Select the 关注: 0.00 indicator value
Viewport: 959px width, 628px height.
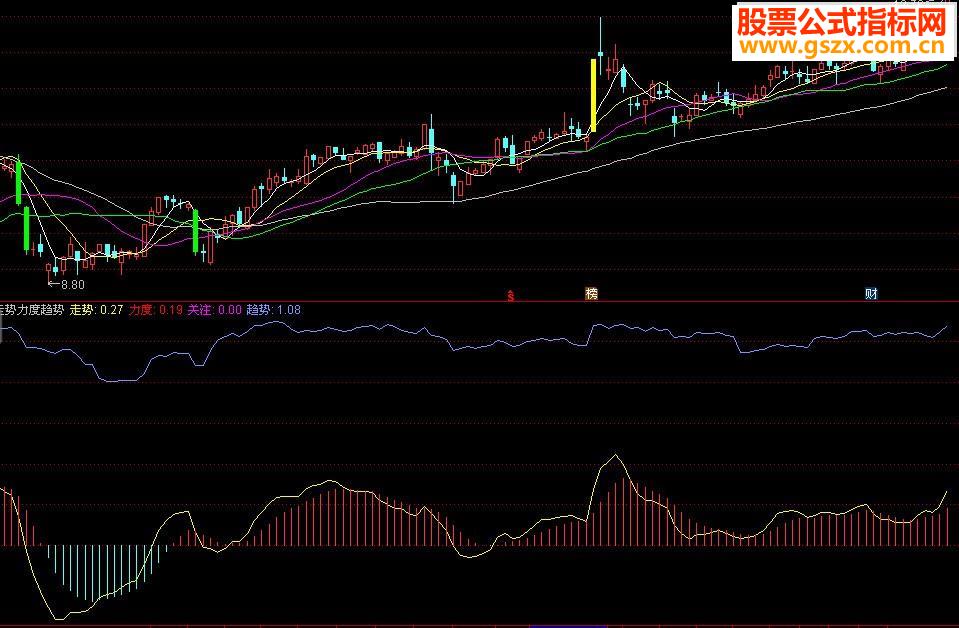(x=214, y=309)
